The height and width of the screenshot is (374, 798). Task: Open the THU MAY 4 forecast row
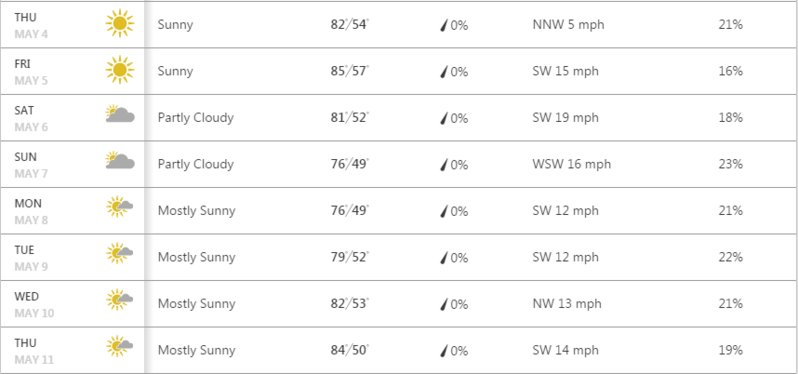coord(399,24)
